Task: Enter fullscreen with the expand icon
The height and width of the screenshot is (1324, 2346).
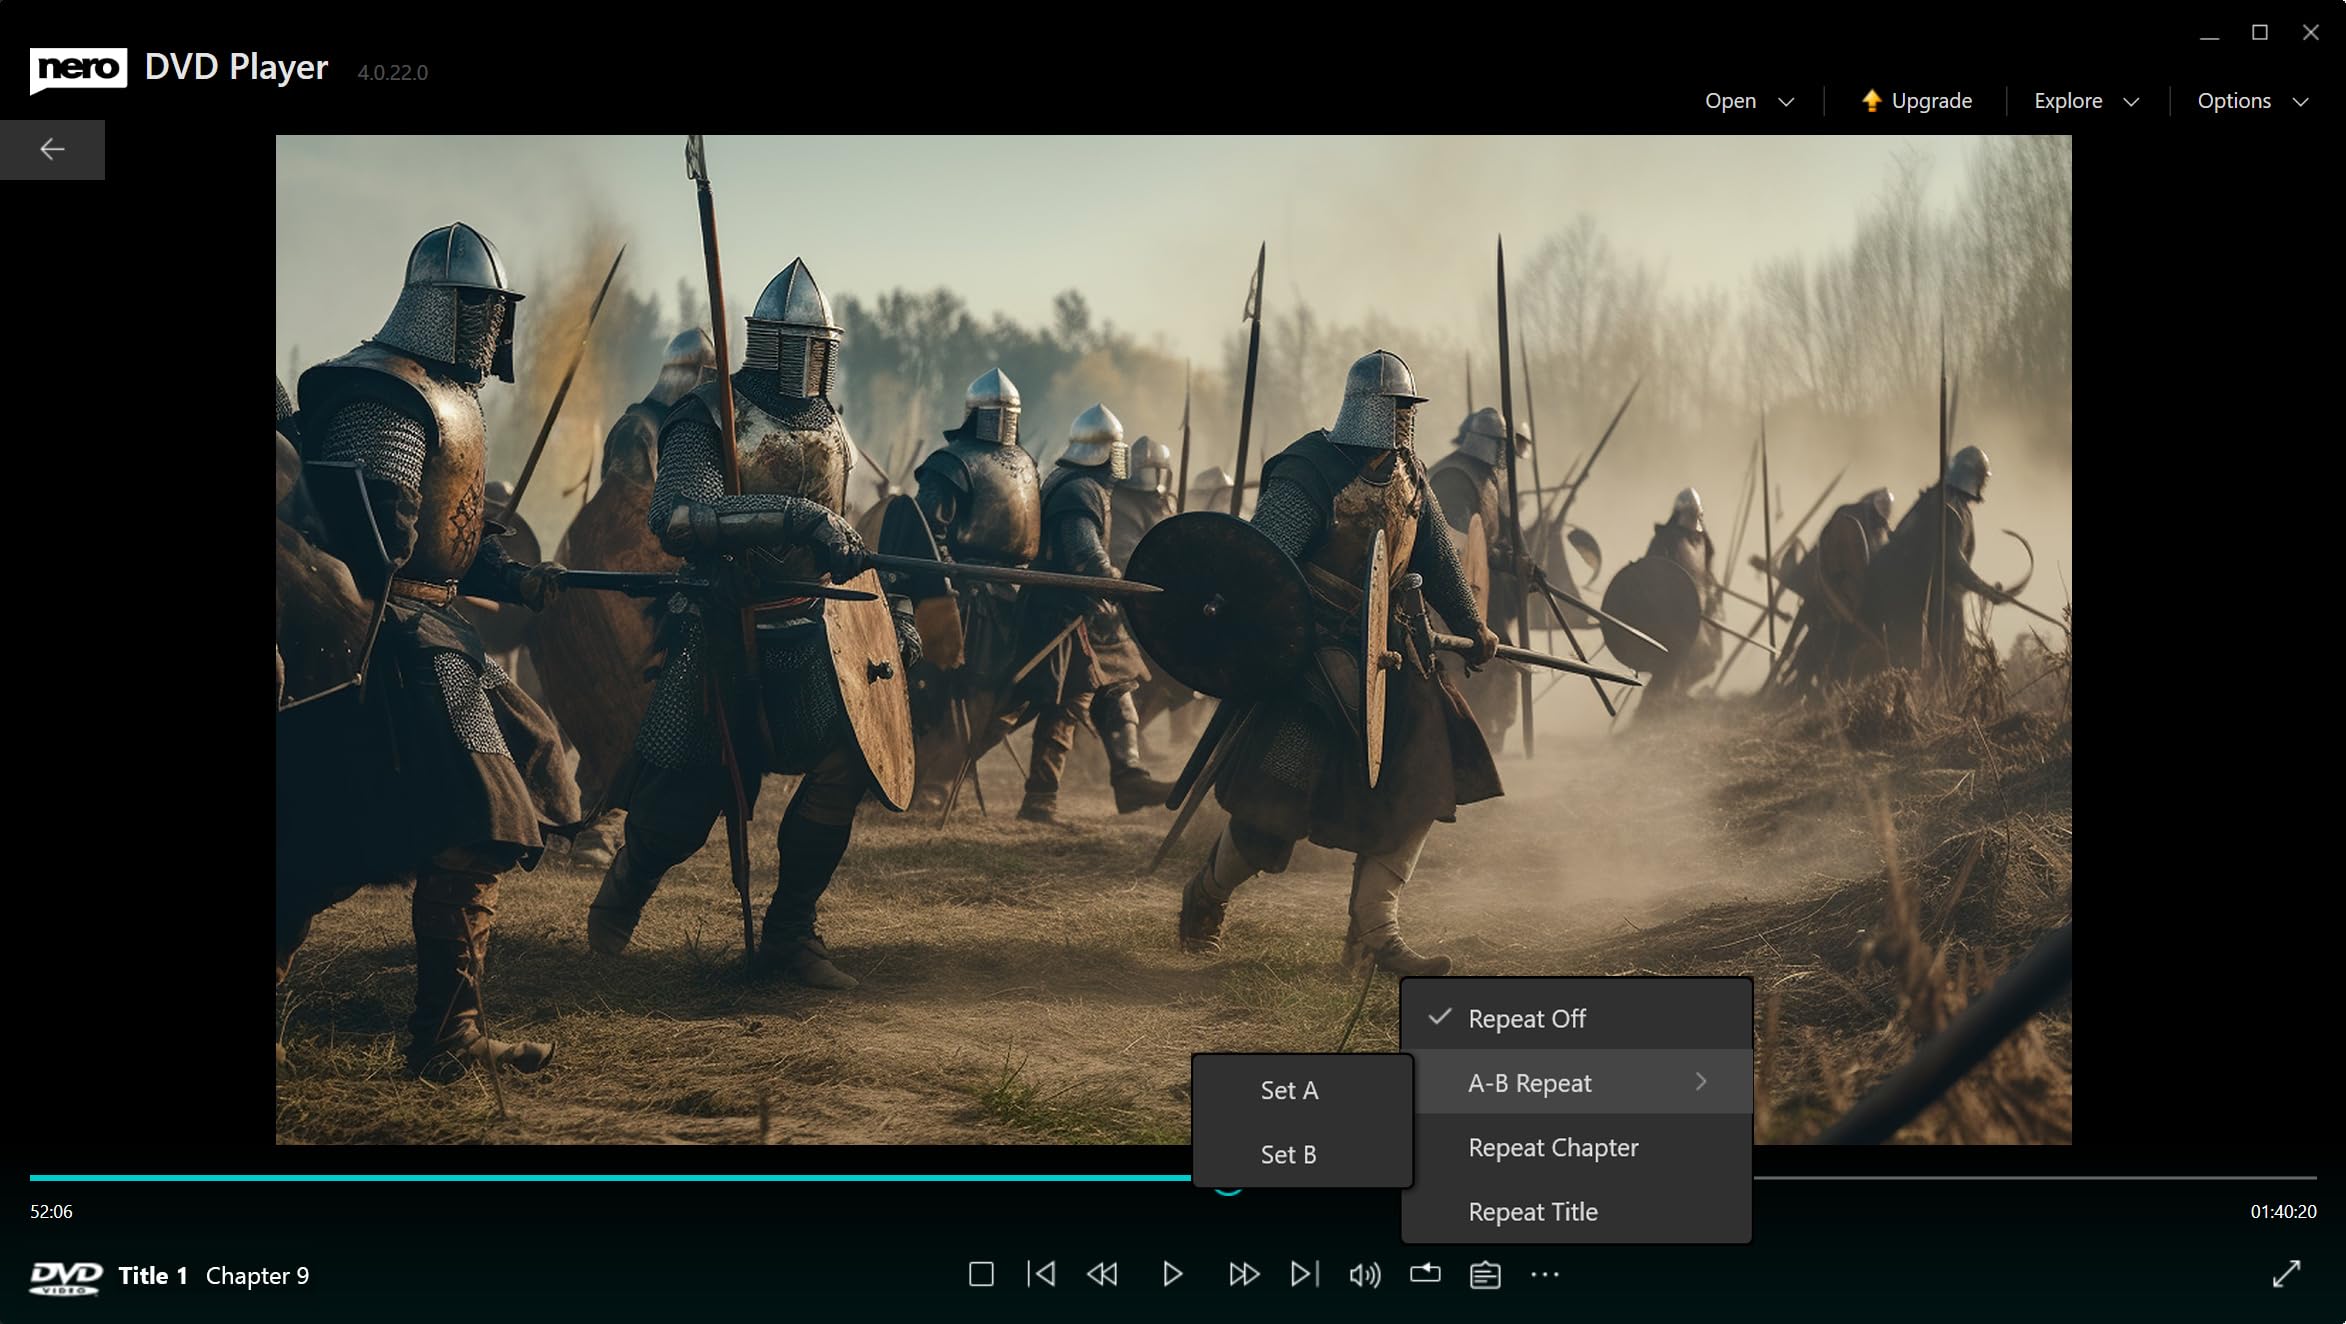Action: 2286,1274
